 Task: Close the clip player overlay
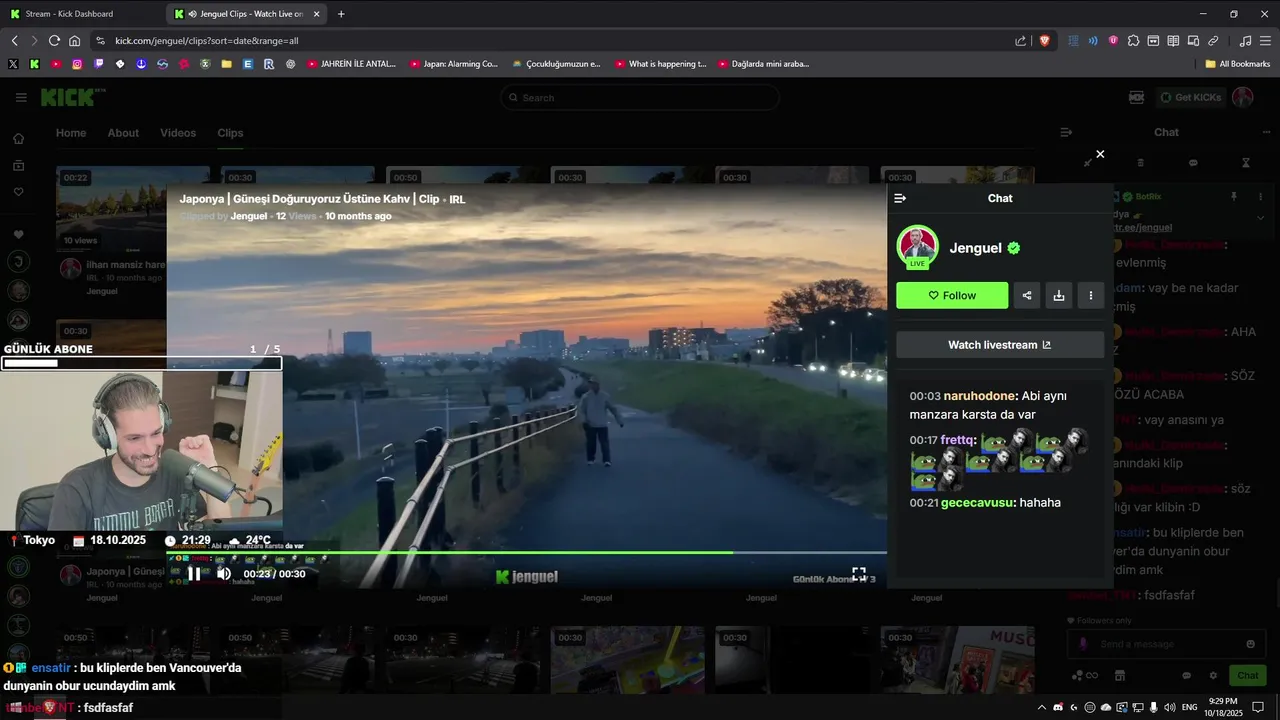pos(1100,154)
